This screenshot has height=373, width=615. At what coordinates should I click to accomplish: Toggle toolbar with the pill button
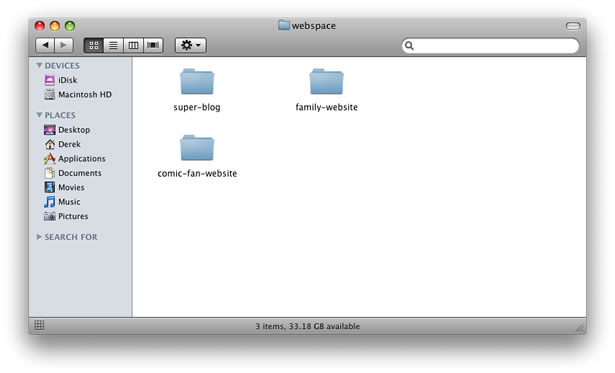(573, 26)
